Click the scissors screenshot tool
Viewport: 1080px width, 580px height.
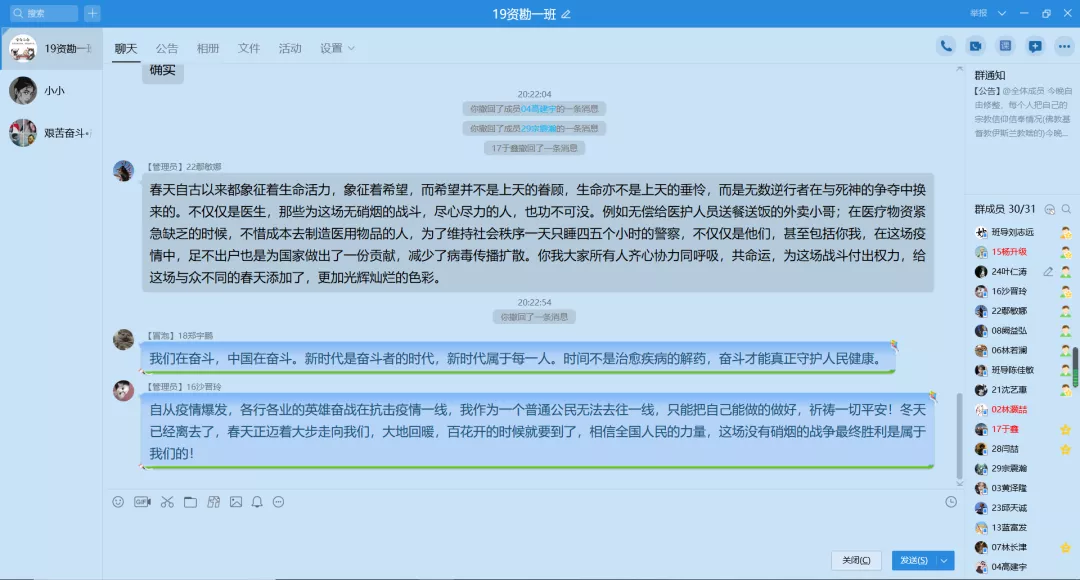point(167,502)
